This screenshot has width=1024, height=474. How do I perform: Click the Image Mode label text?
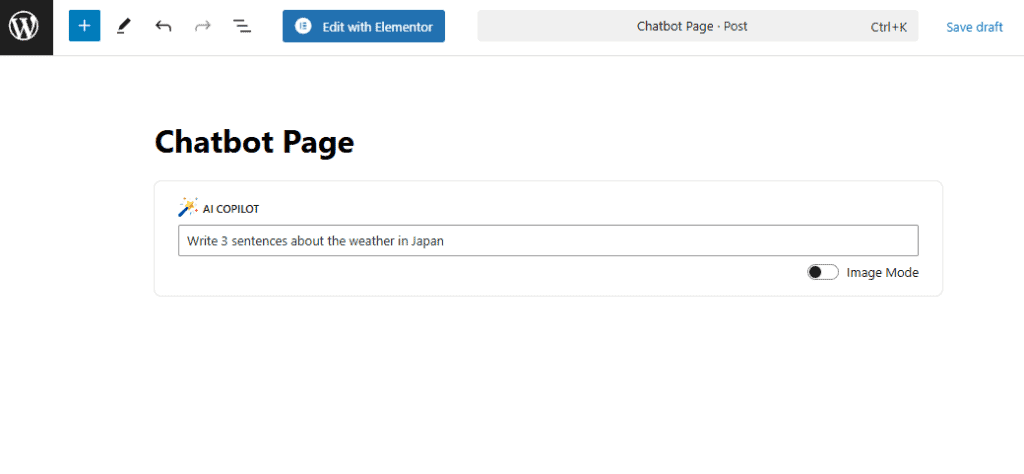click(x=882, y=273)
